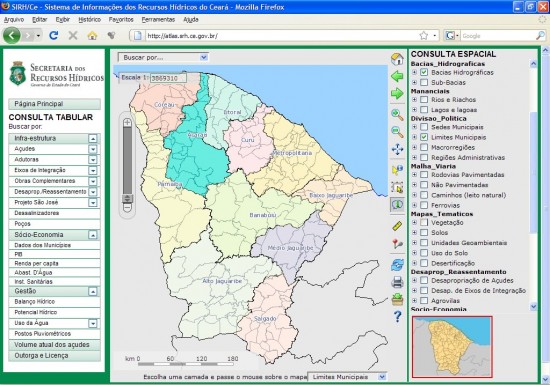The width and height of the screenshot is (550, 385).
Task: Enable the Rios e Riachos layer
Action: tap(424, 100)
